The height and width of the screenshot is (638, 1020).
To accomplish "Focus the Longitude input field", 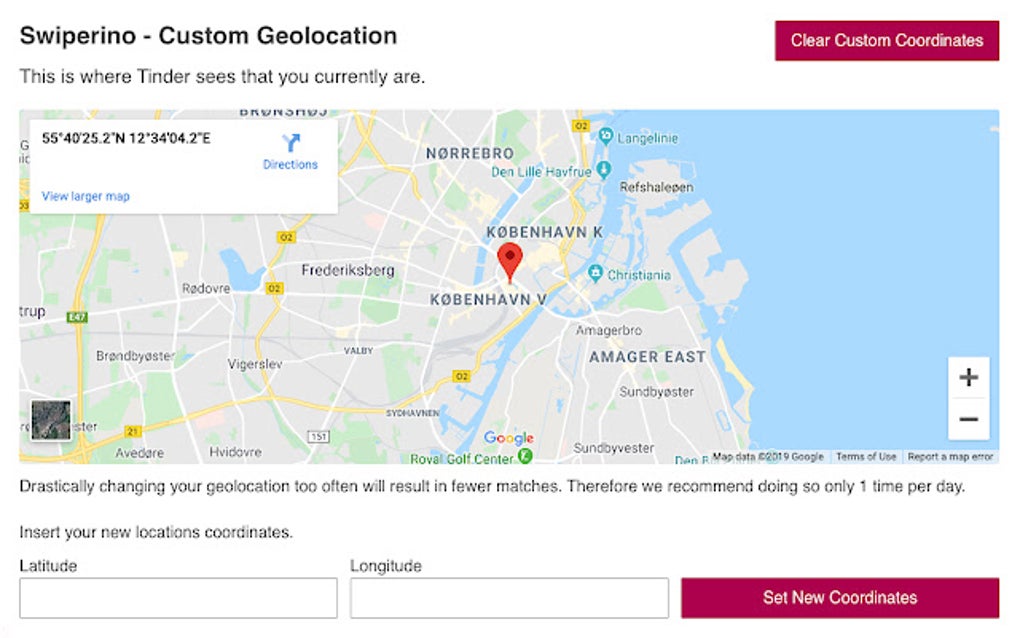I will [x=509, y=598].
